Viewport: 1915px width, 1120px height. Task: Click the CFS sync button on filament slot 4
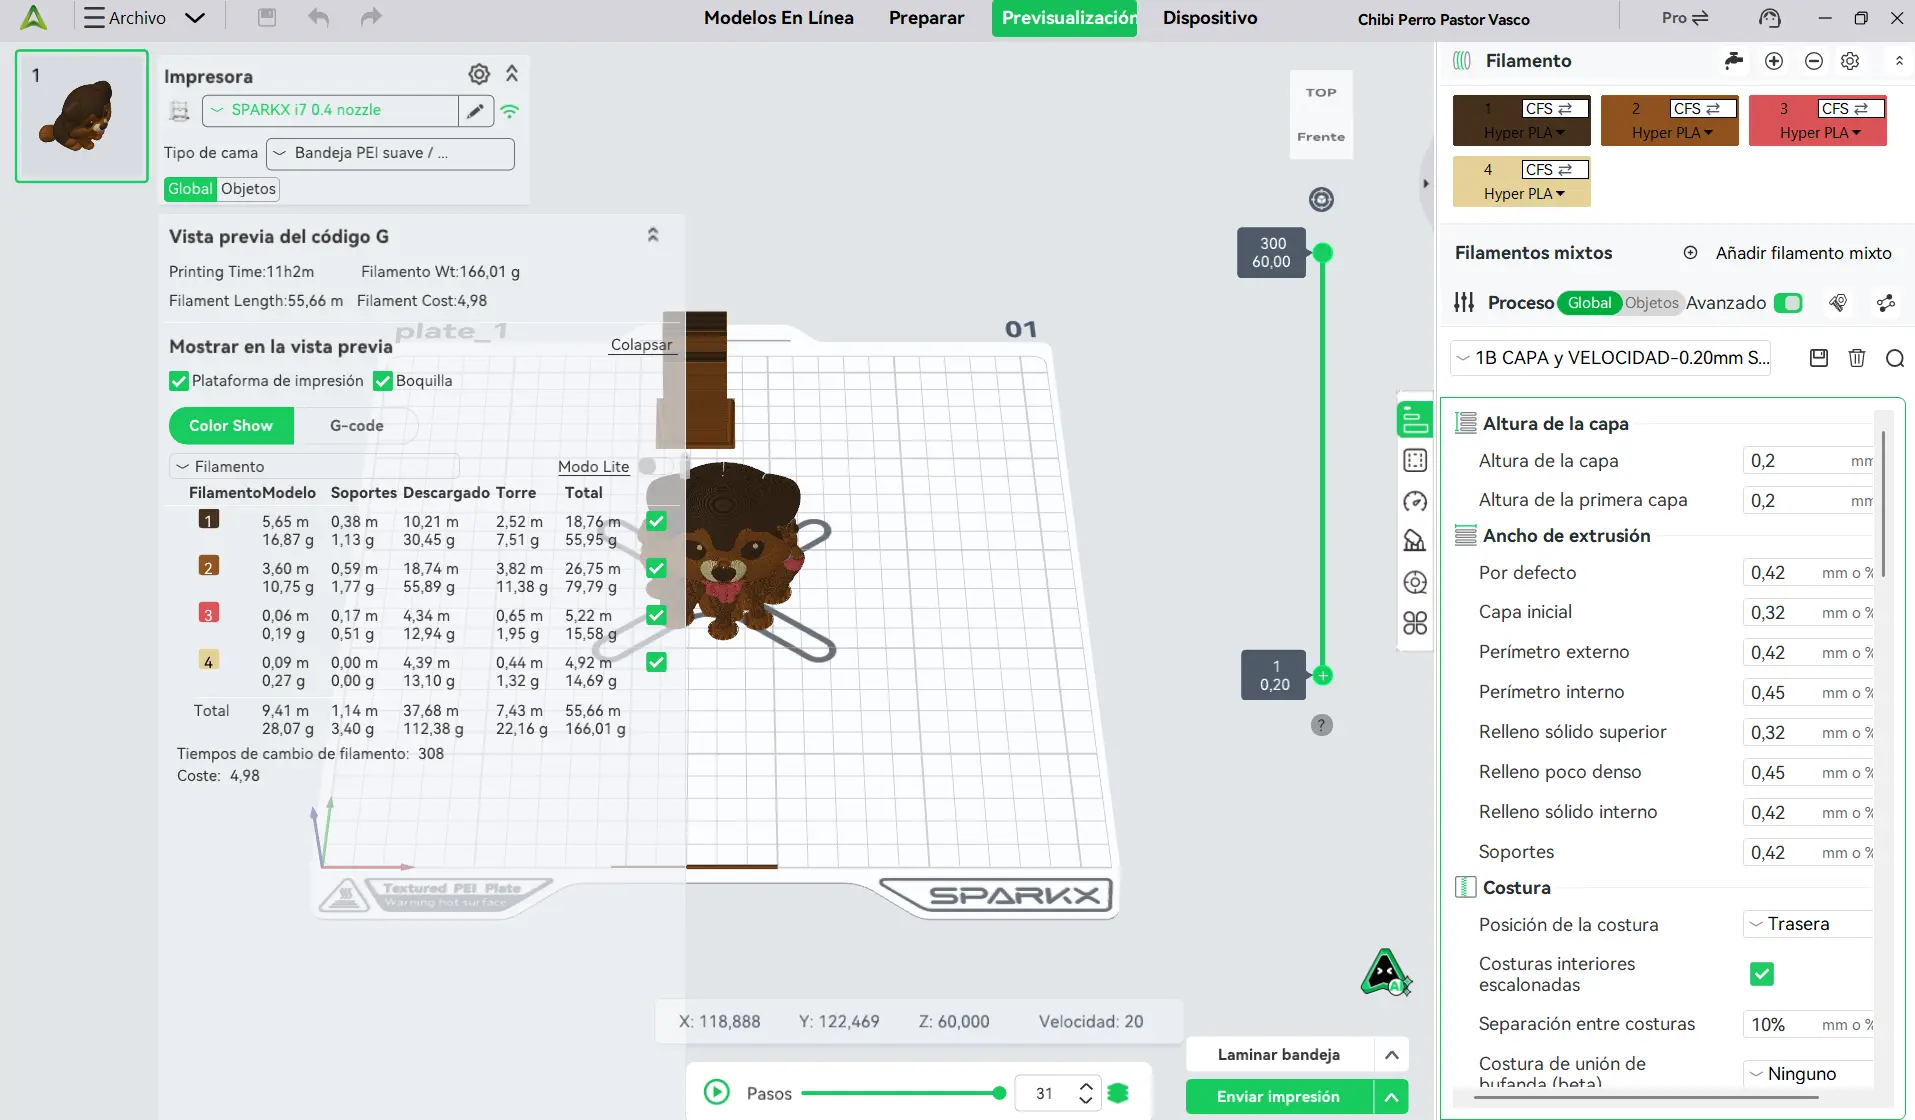pyautogui.click(x=1555, y=169)
